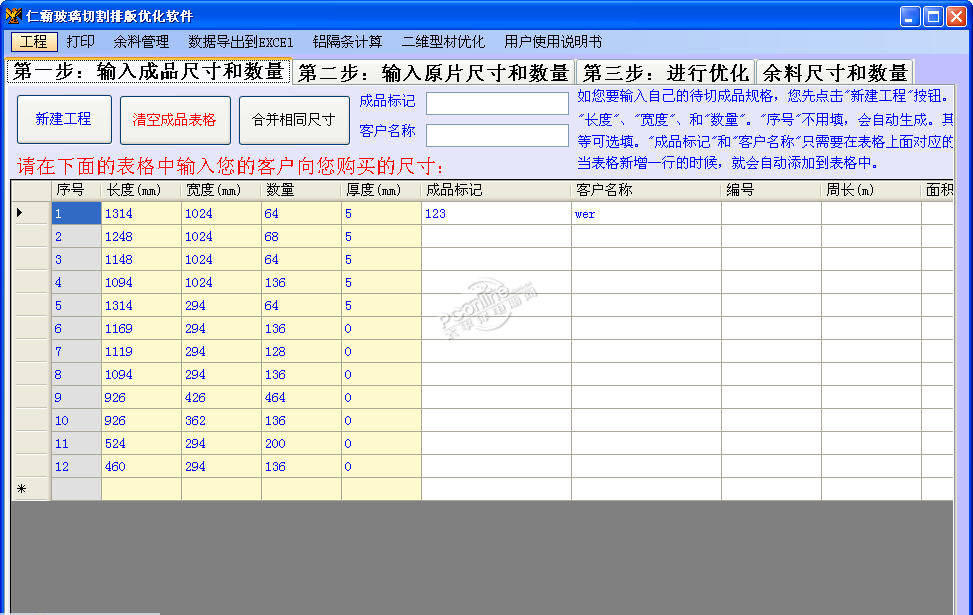Screen dimensions: 973x615
Task: Open the 打印 menu
Action: point(81,42)
